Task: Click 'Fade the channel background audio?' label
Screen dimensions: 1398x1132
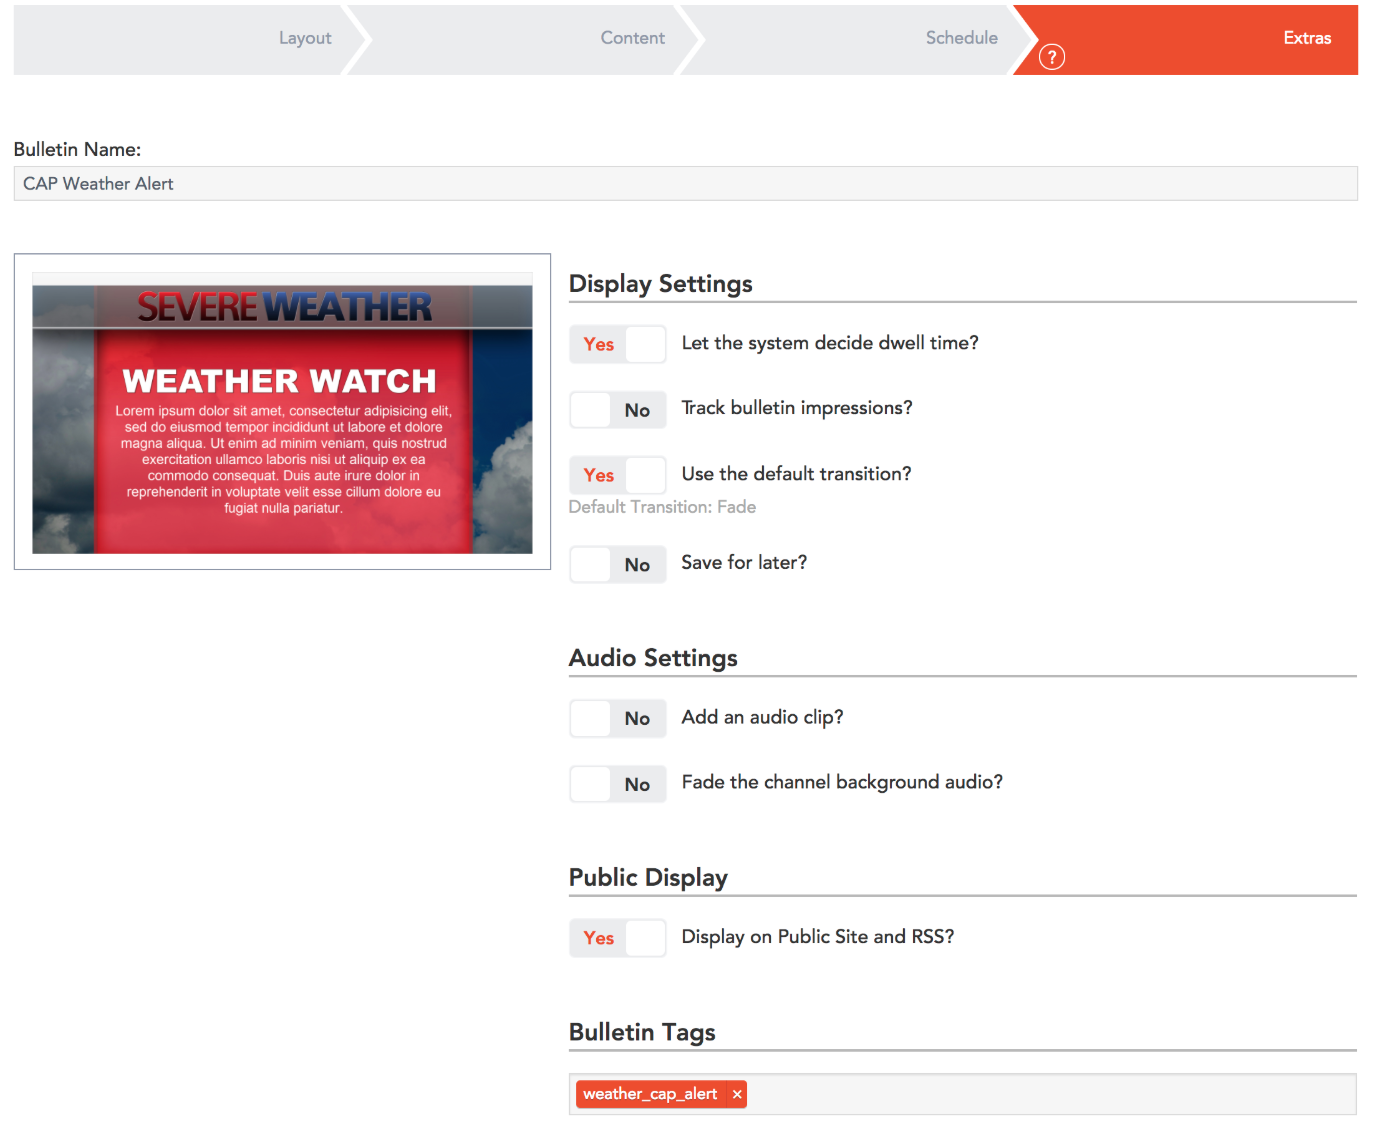Action: (x=842, y=782)
